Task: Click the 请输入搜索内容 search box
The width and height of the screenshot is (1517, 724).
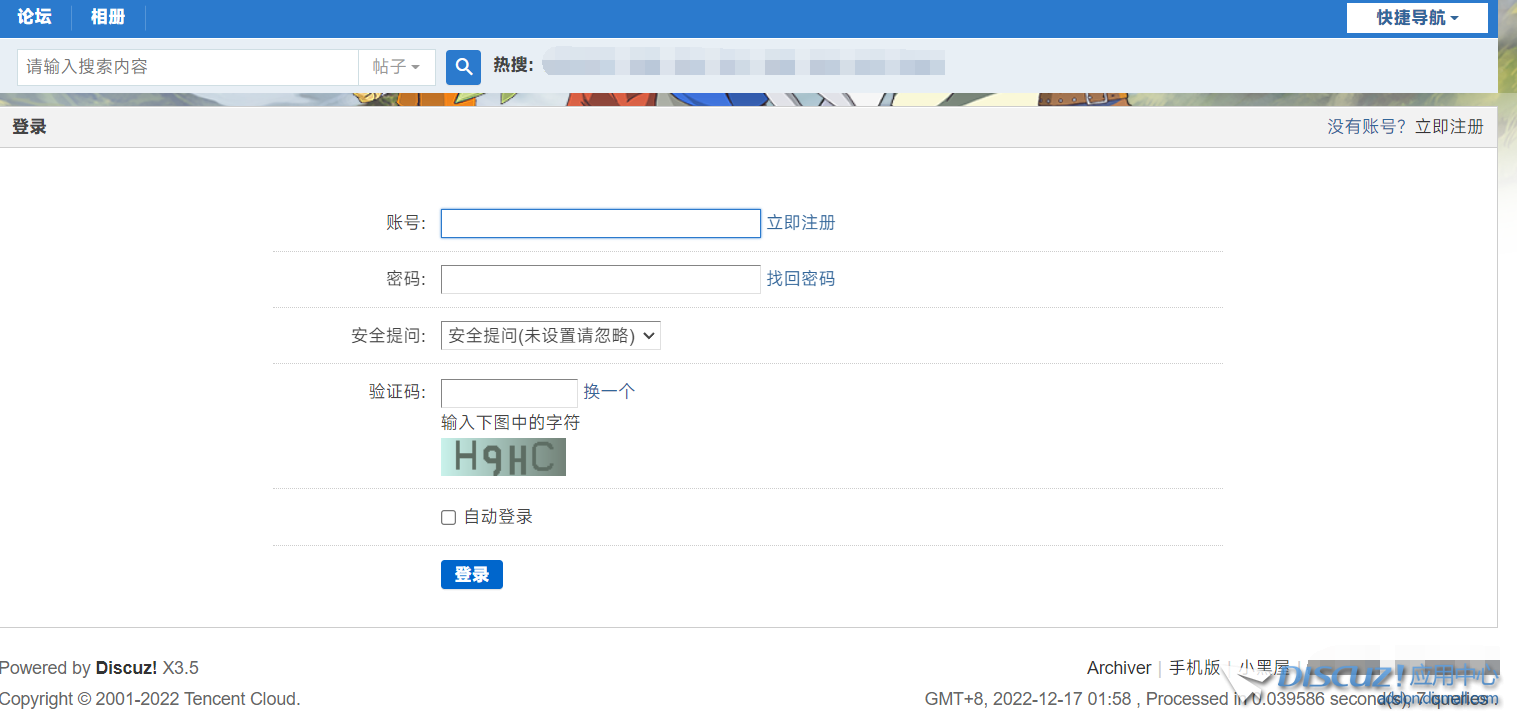Action: [187, 67]
